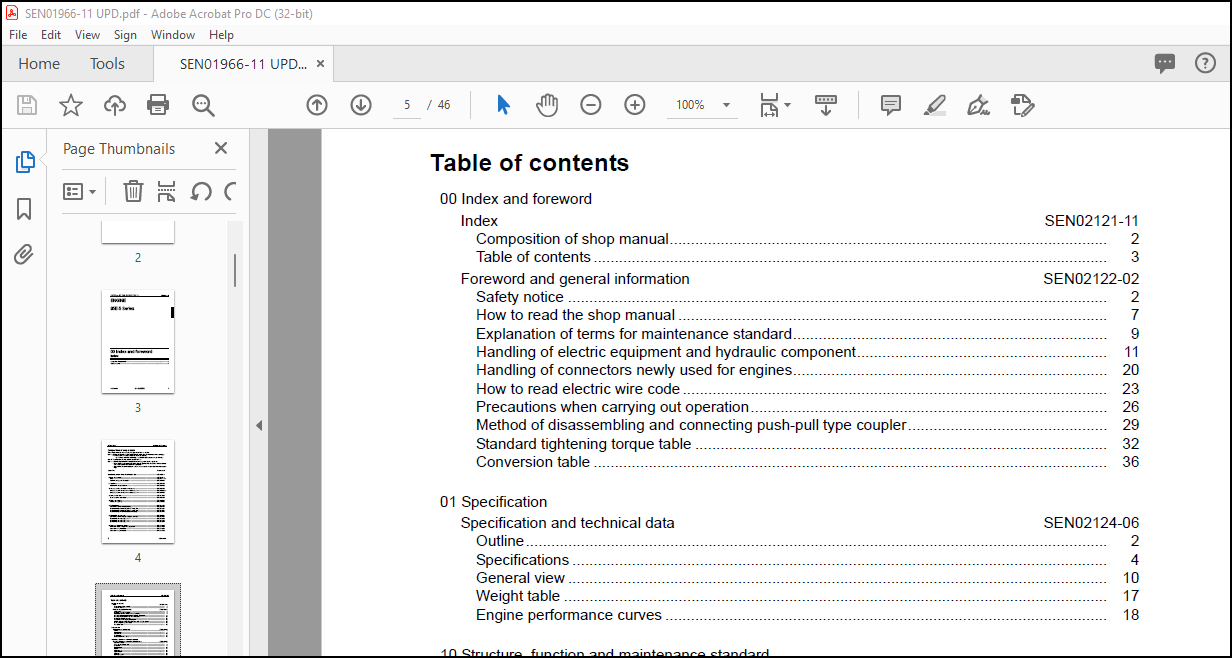Click the 'Table of contents' heading

click(530, 163)
